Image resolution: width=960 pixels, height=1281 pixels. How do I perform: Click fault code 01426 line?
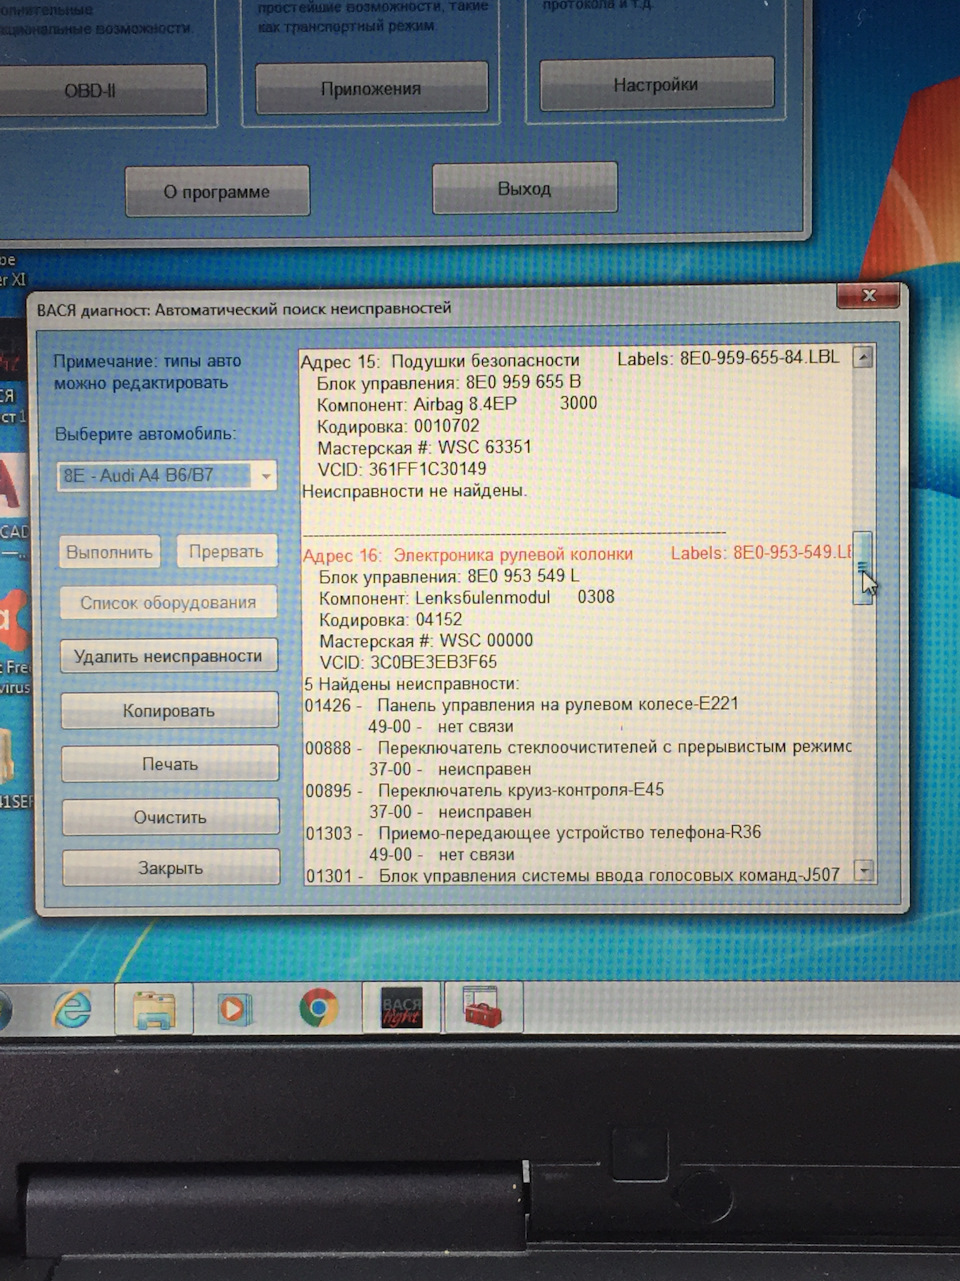pyautogui.click(x=521, y=705)
